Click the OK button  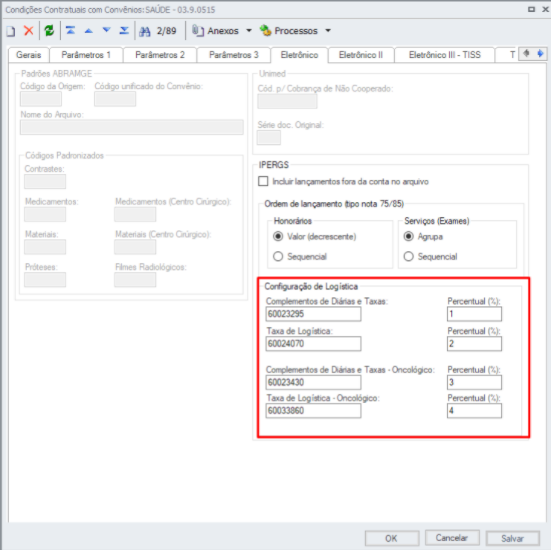[392, 538]
